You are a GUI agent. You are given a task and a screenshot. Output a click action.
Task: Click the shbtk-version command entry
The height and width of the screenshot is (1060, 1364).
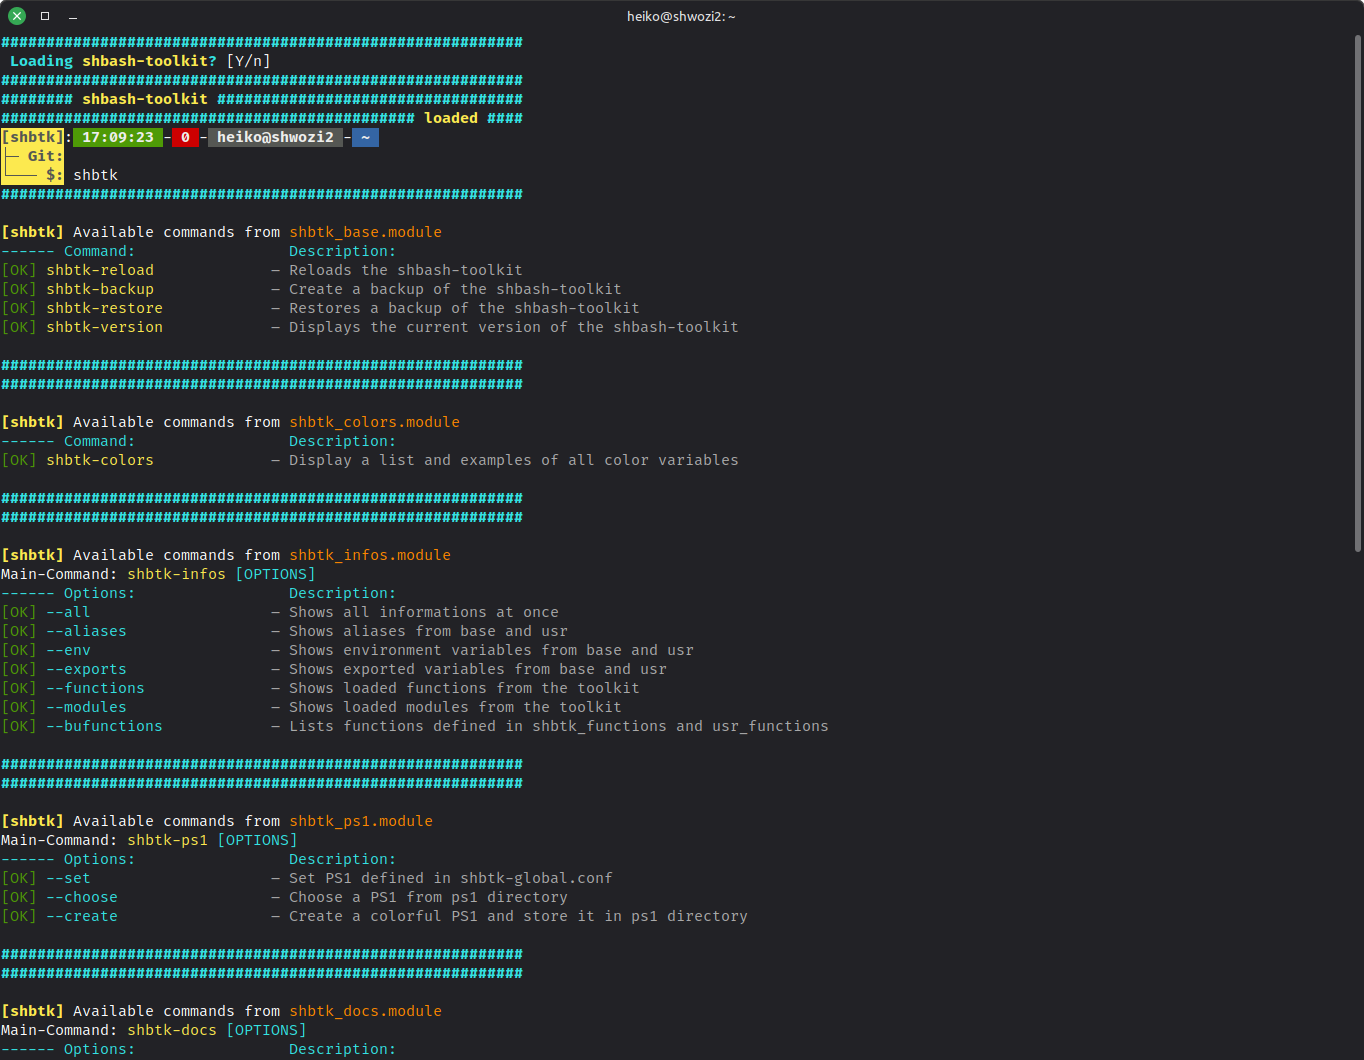pos(104,327)
